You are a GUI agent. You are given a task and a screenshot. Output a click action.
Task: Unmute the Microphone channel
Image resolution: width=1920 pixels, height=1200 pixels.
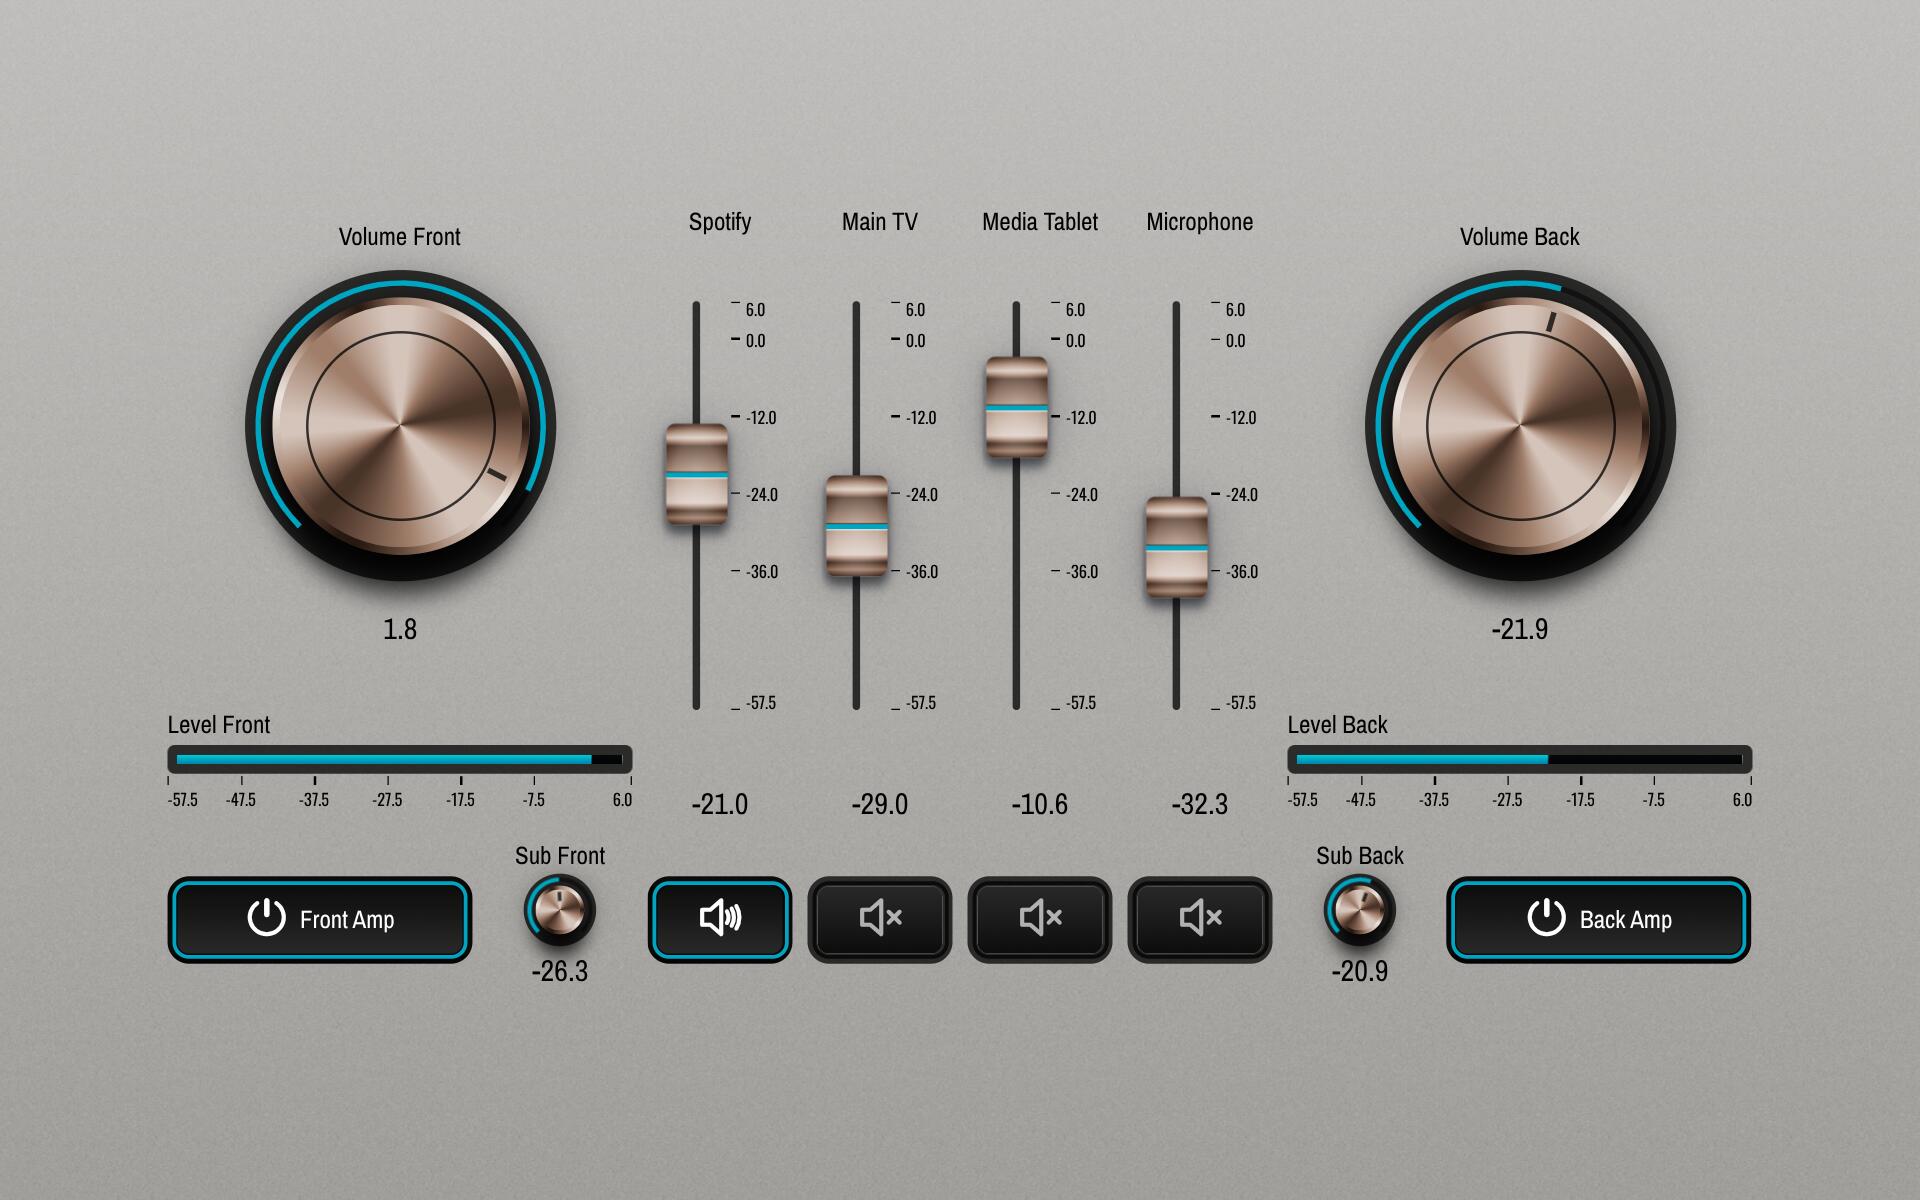(1199, 919)
